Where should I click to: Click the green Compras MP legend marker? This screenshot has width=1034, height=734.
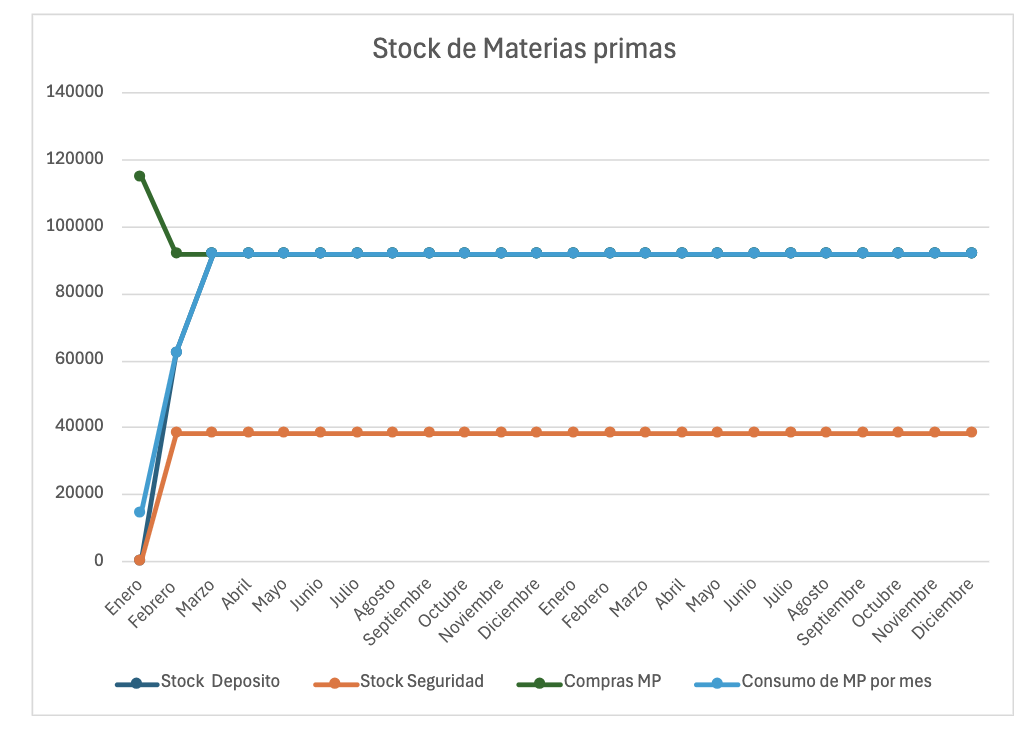coord(539,683)
